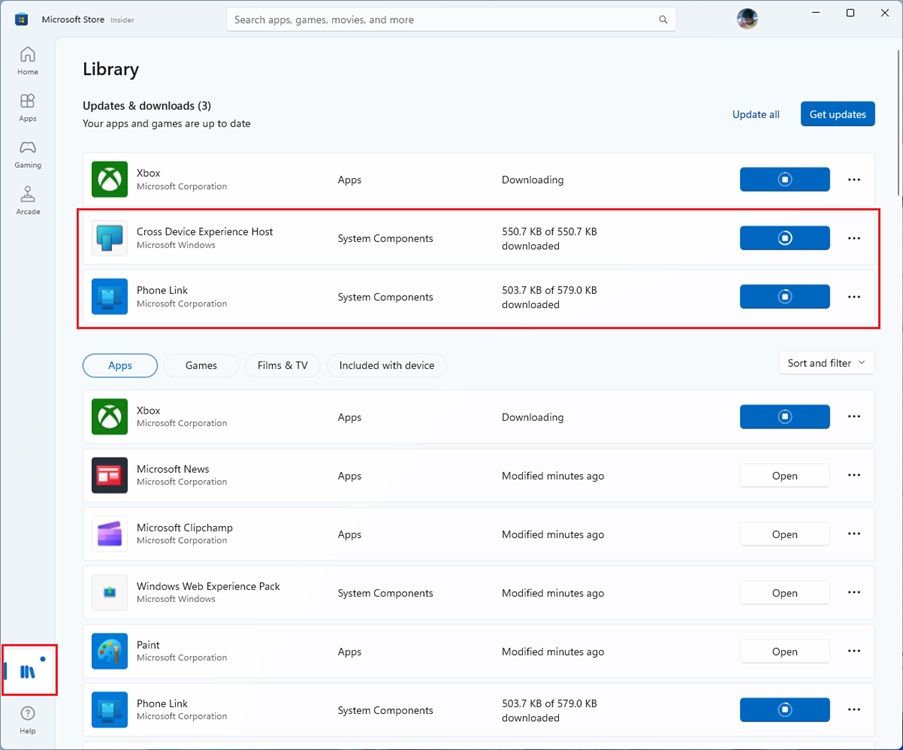Viewport: 903px width, 750px height.
Task: Stop the Xbox download in Updates list
Action: pyautogui.click(x=784, y=180)
